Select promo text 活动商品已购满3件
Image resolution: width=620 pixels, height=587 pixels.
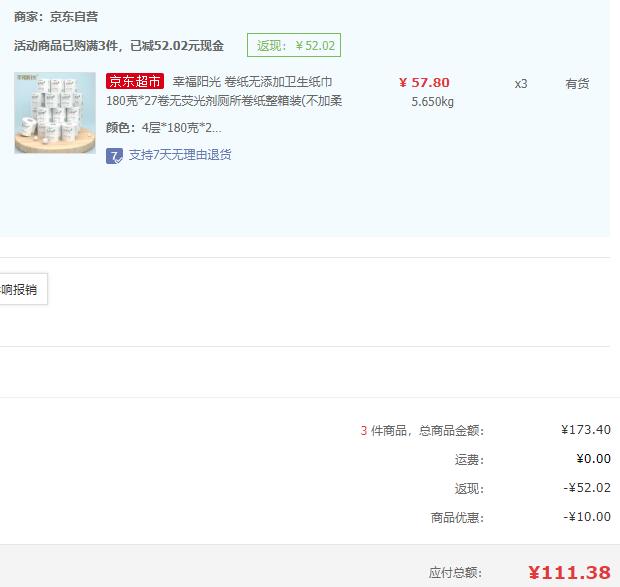pos(66,46)
